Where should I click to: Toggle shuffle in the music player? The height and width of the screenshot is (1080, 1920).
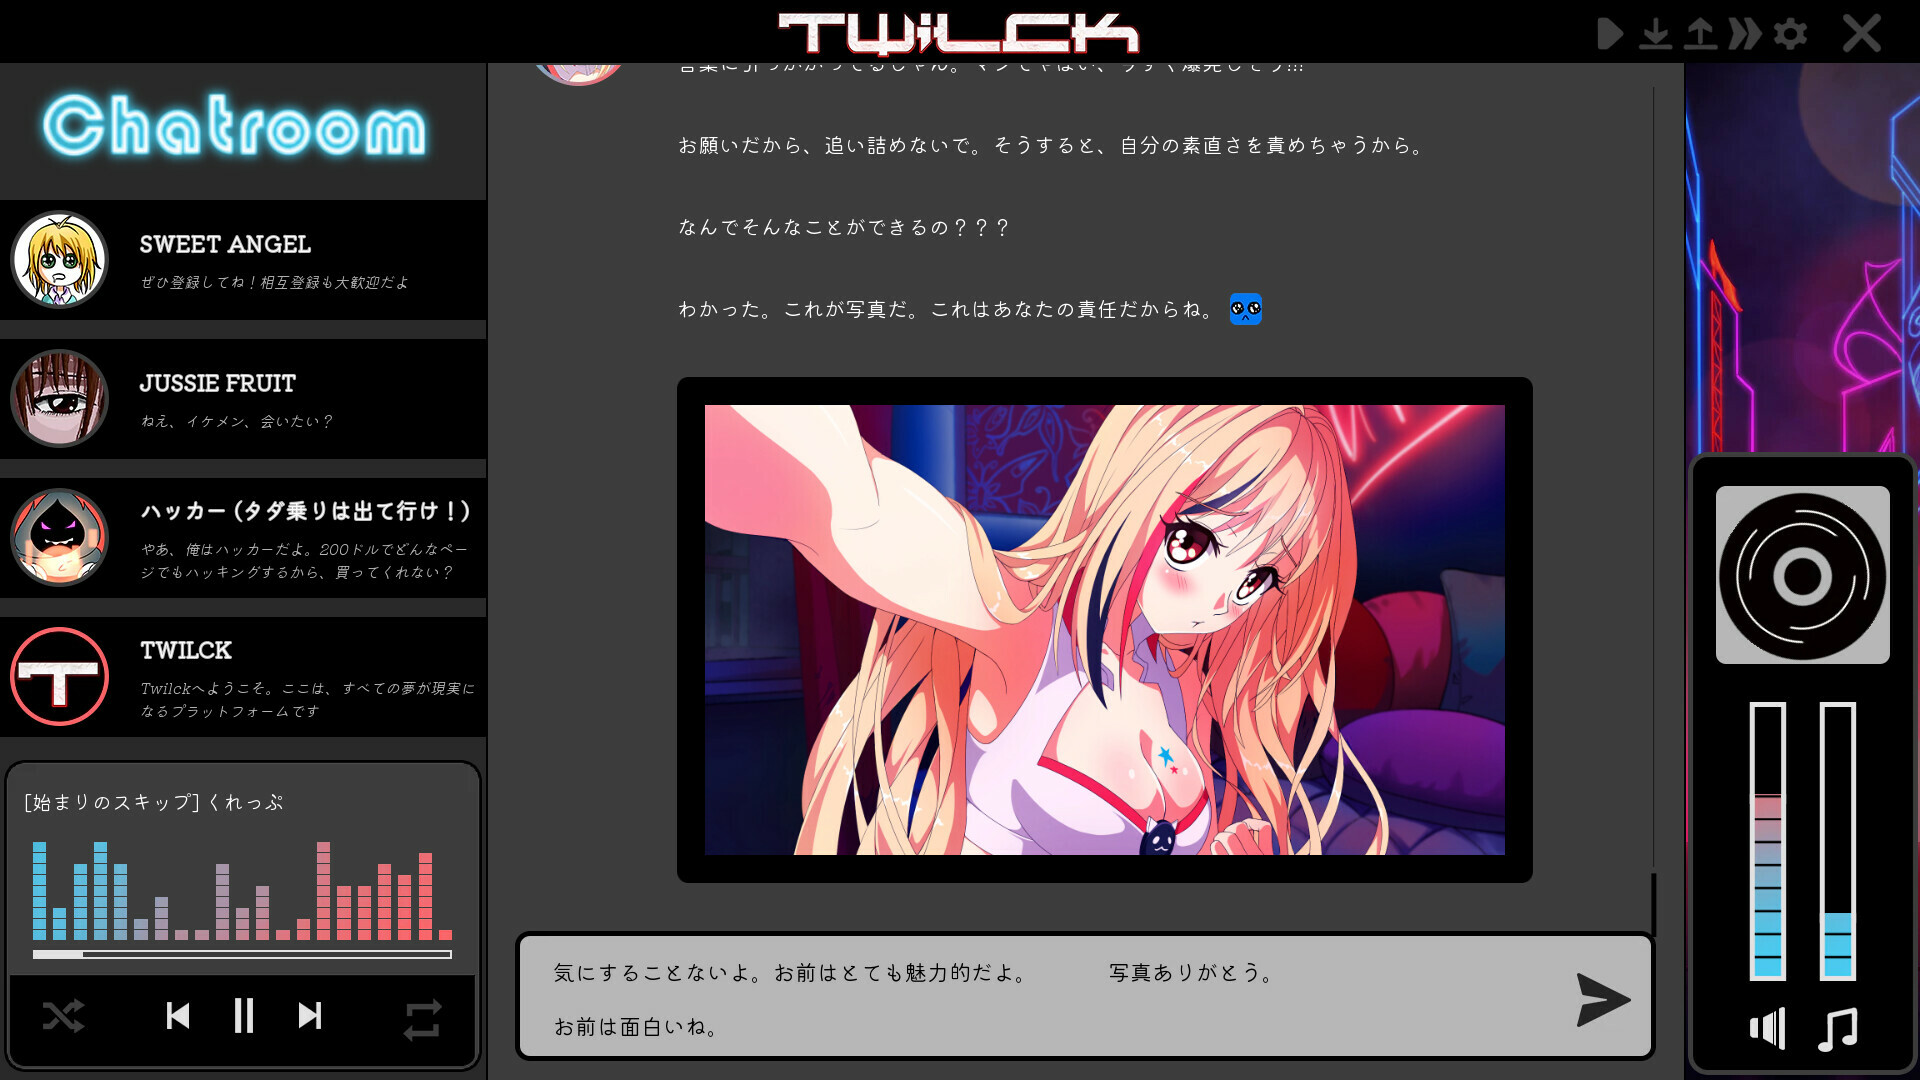pyautogui.click(x=63, y=1017)
